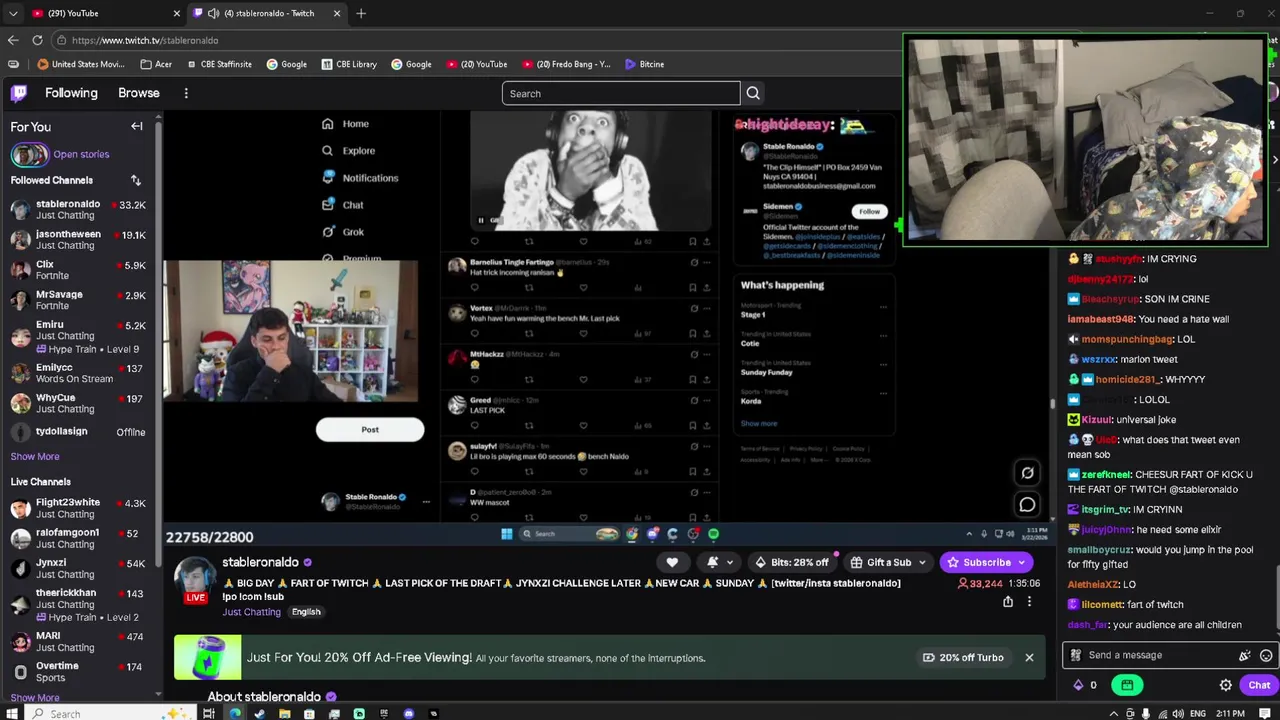Open the chat celebration icon beside emotes
The image size is (1280, 720).
pyautogui.click(x=1245, y=656)
